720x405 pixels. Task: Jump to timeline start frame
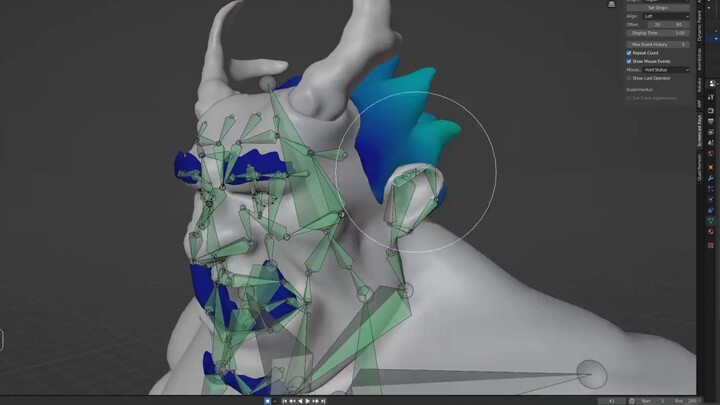coord(284,401)
